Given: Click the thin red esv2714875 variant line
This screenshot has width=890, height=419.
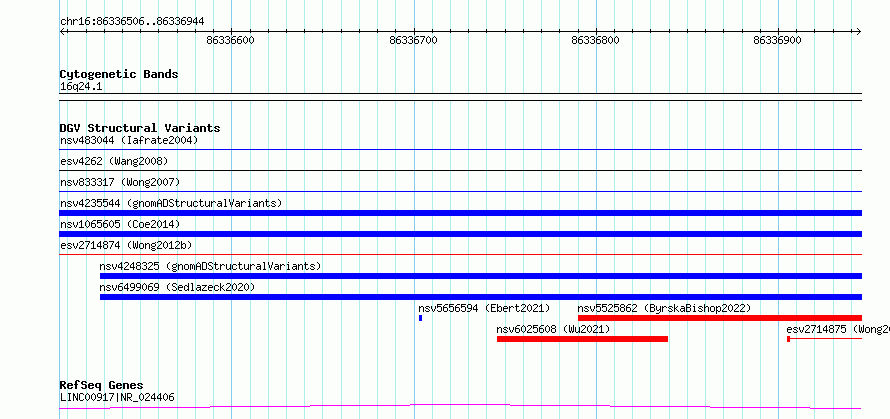Looking at the screenshot, I should 825,339.
